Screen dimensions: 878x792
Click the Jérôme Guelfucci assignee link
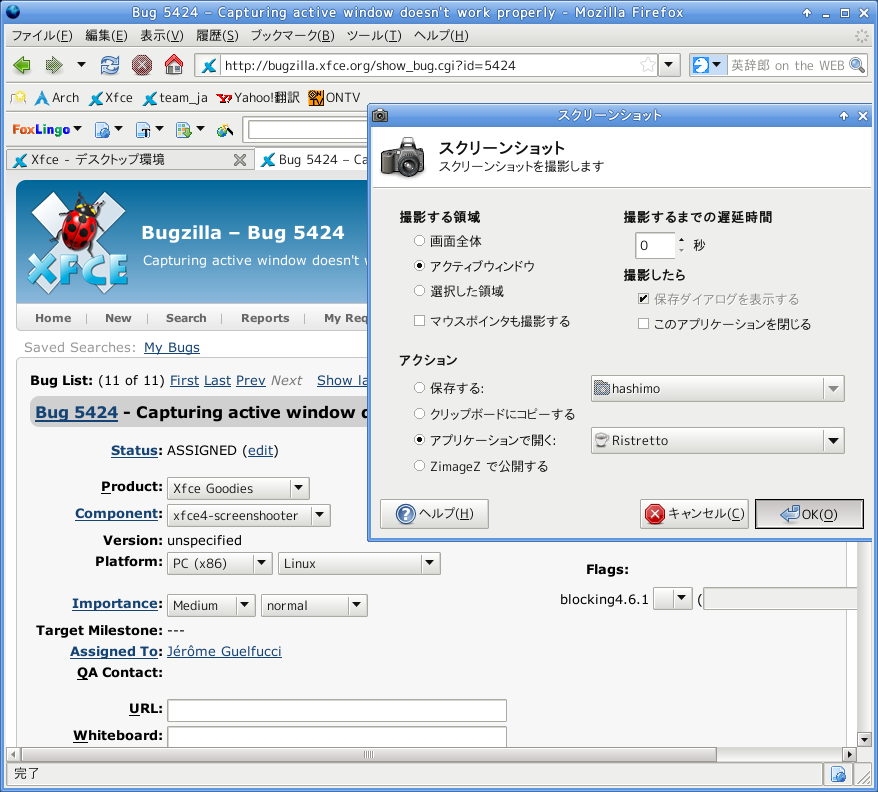coord(224,651)
